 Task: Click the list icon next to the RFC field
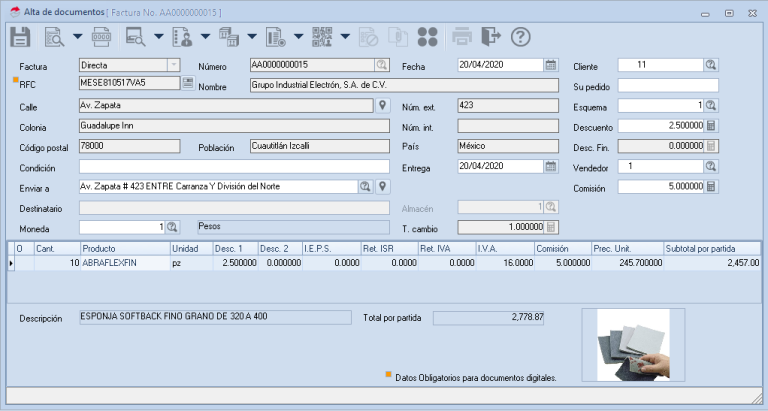(x=188, y=83)
